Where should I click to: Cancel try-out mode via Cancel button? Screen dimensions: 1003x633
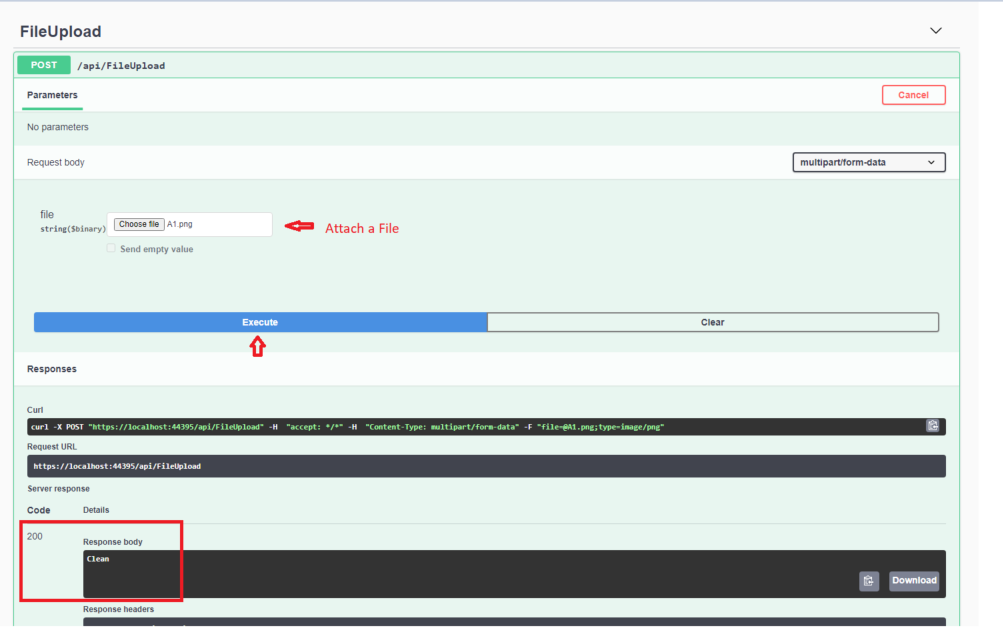coord(912,94)
